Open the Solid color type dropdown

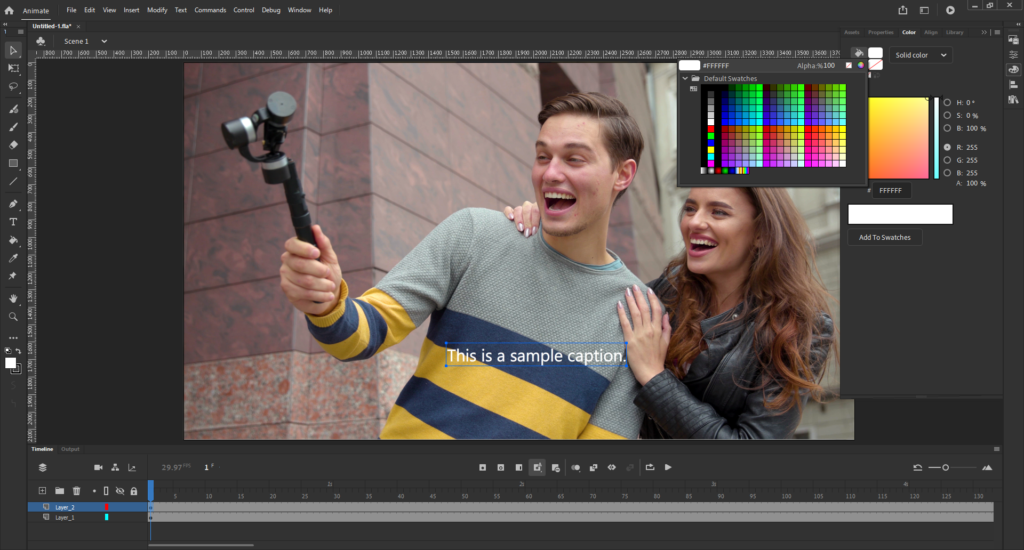pos(921,56)
